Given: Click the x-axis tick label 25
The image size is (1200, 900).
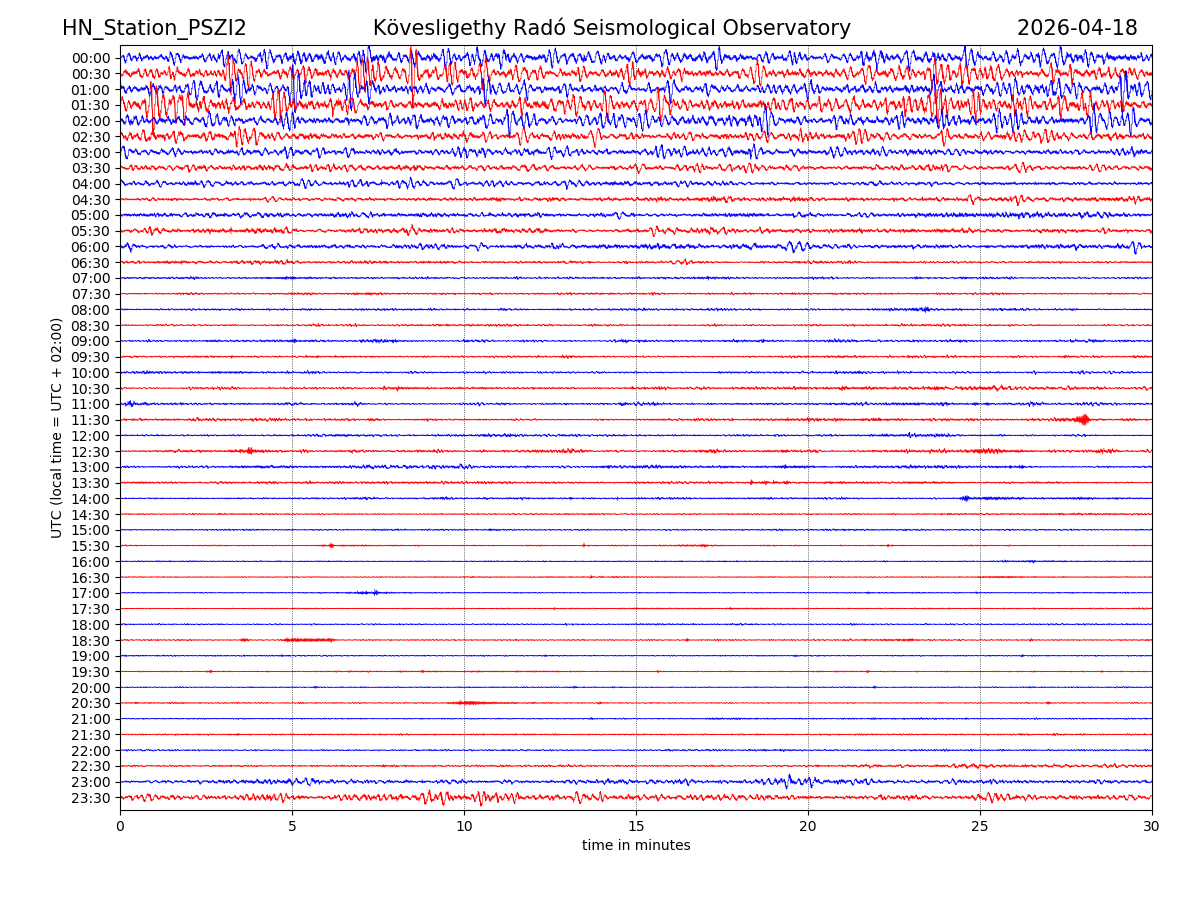Looking at the screenshot, I should click(980, 827).
